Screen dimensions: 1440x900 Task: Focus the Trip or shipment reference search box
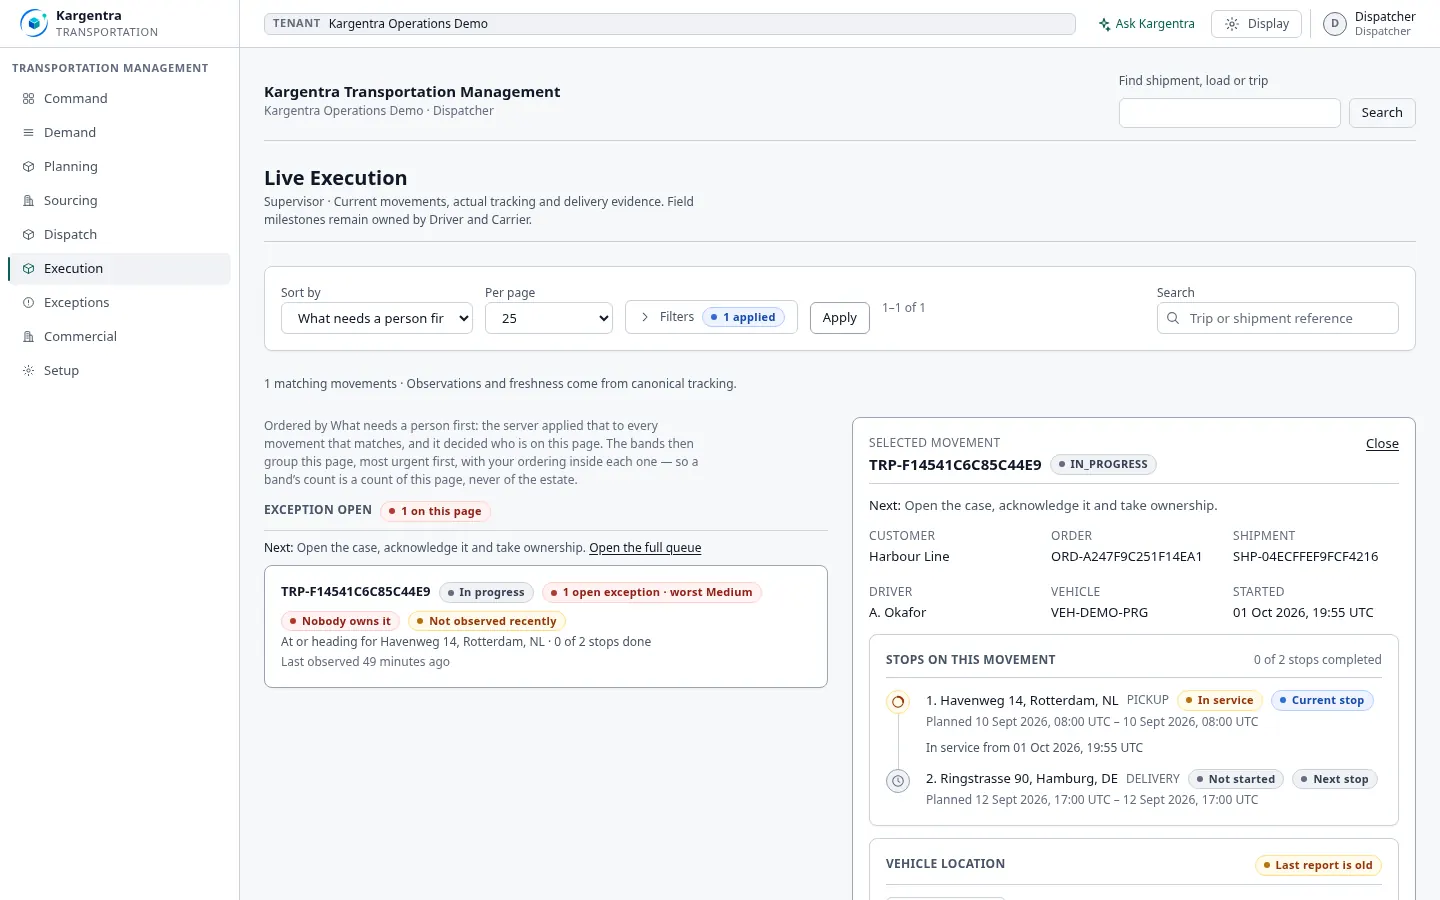[x=1278, y=318]
